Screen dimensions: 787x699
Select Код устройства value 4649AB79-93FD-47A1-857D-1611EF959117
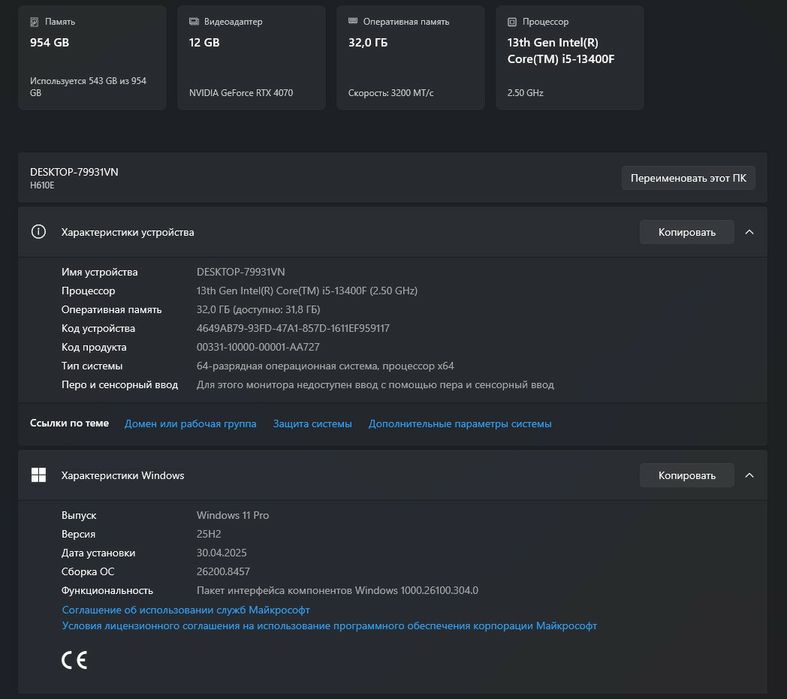(293, 328)
